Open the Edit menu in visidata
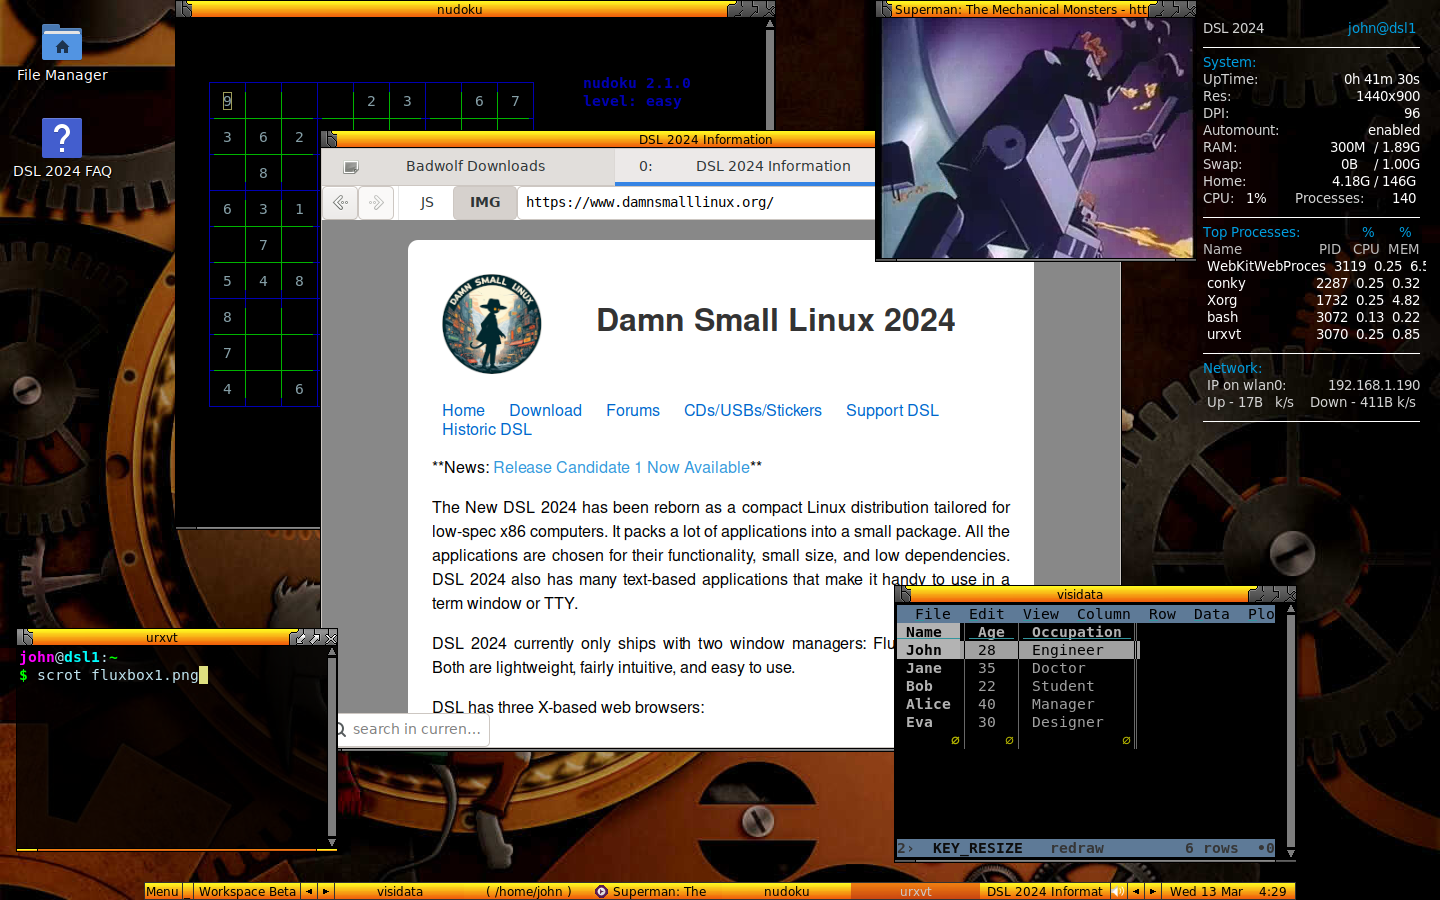The height and width of the screenshot is (900, 1440). click(x=986, y=614)
